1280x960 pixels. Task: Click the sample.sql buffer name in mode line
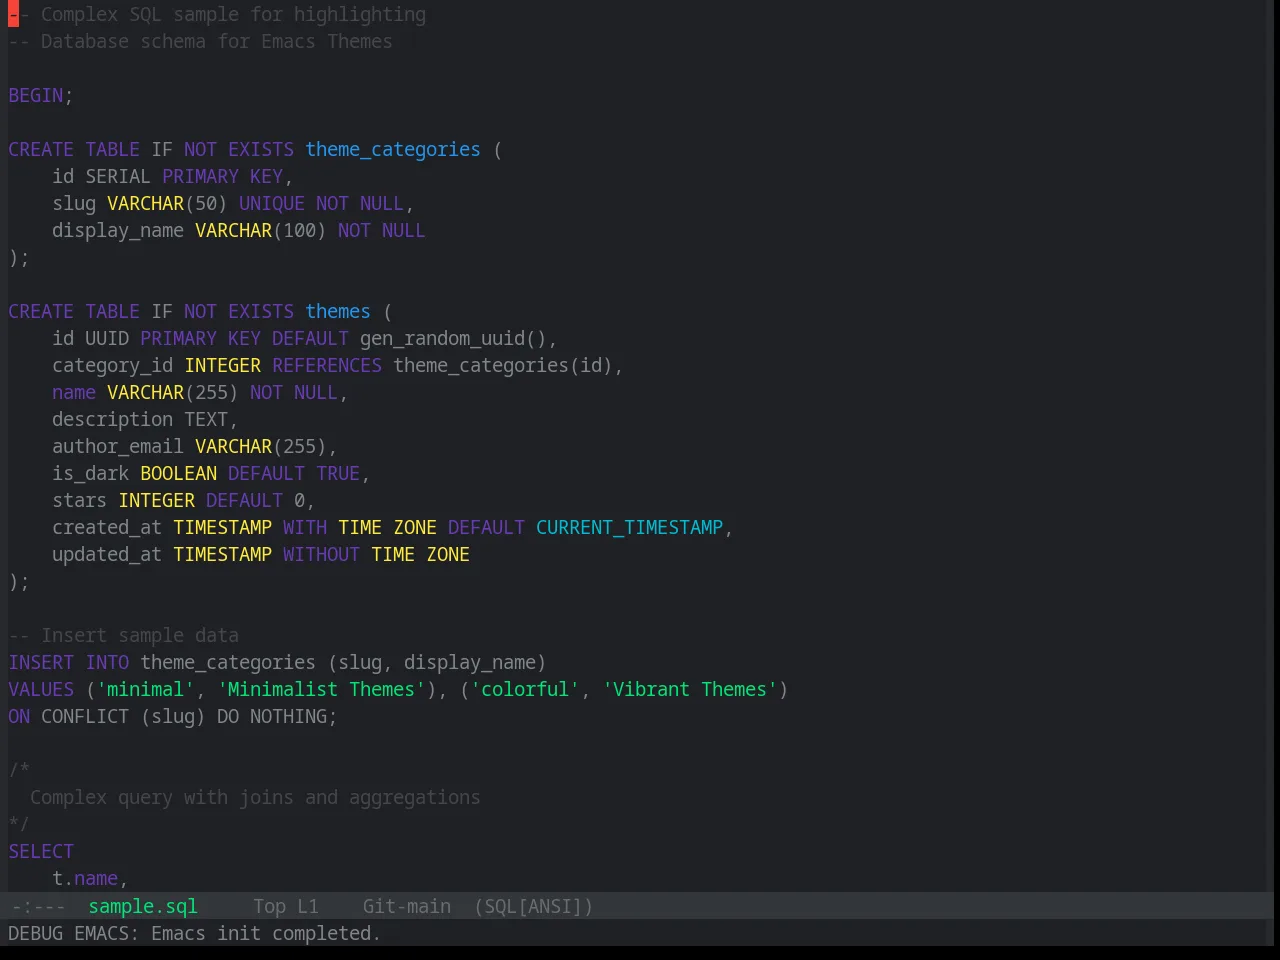pyautogui.click(x=143, y=906)
